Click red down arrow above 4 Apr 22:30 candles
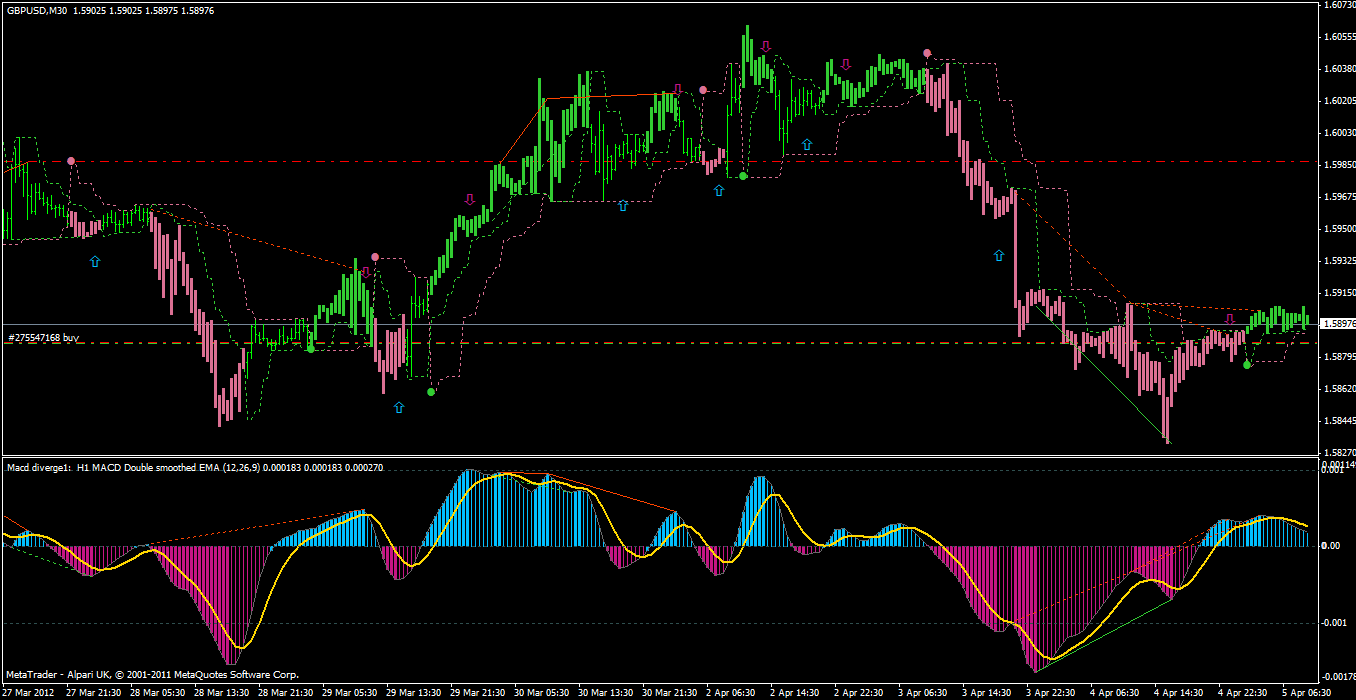 pos(1230,319)
